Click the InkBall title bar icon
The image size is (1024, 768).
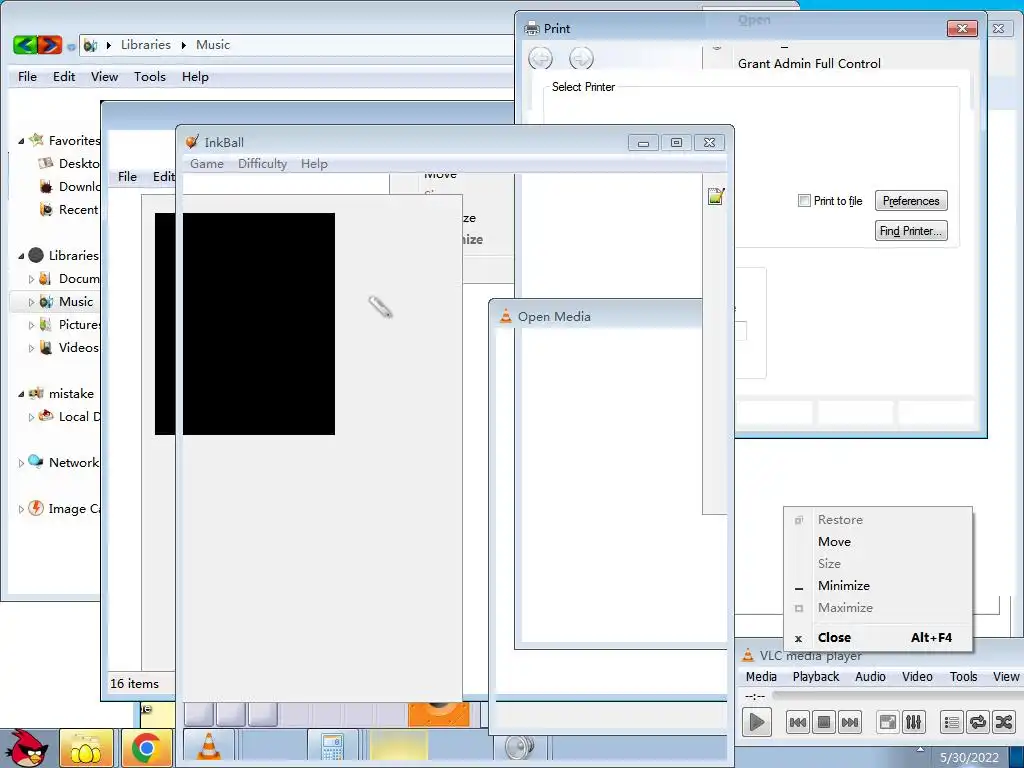tap(191, 142)
